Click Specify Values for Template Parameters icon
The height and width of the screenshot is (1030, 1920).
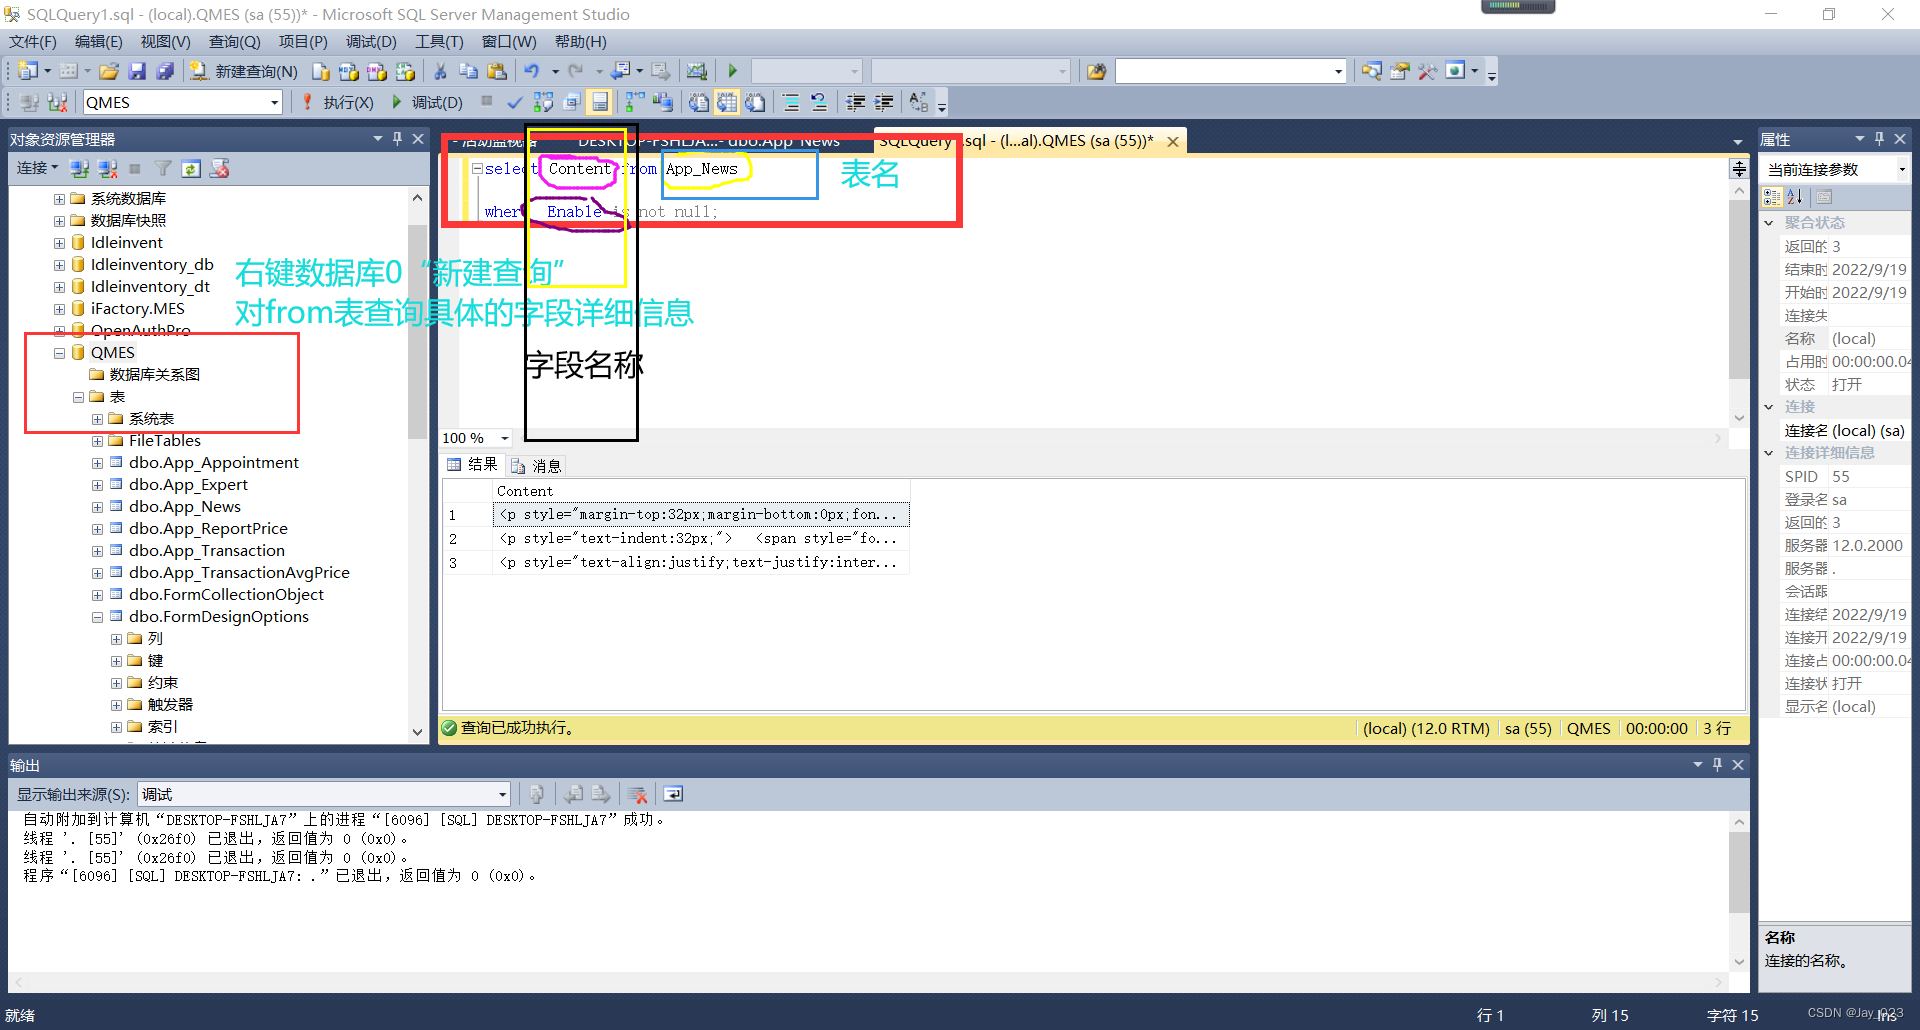point(919,102)
